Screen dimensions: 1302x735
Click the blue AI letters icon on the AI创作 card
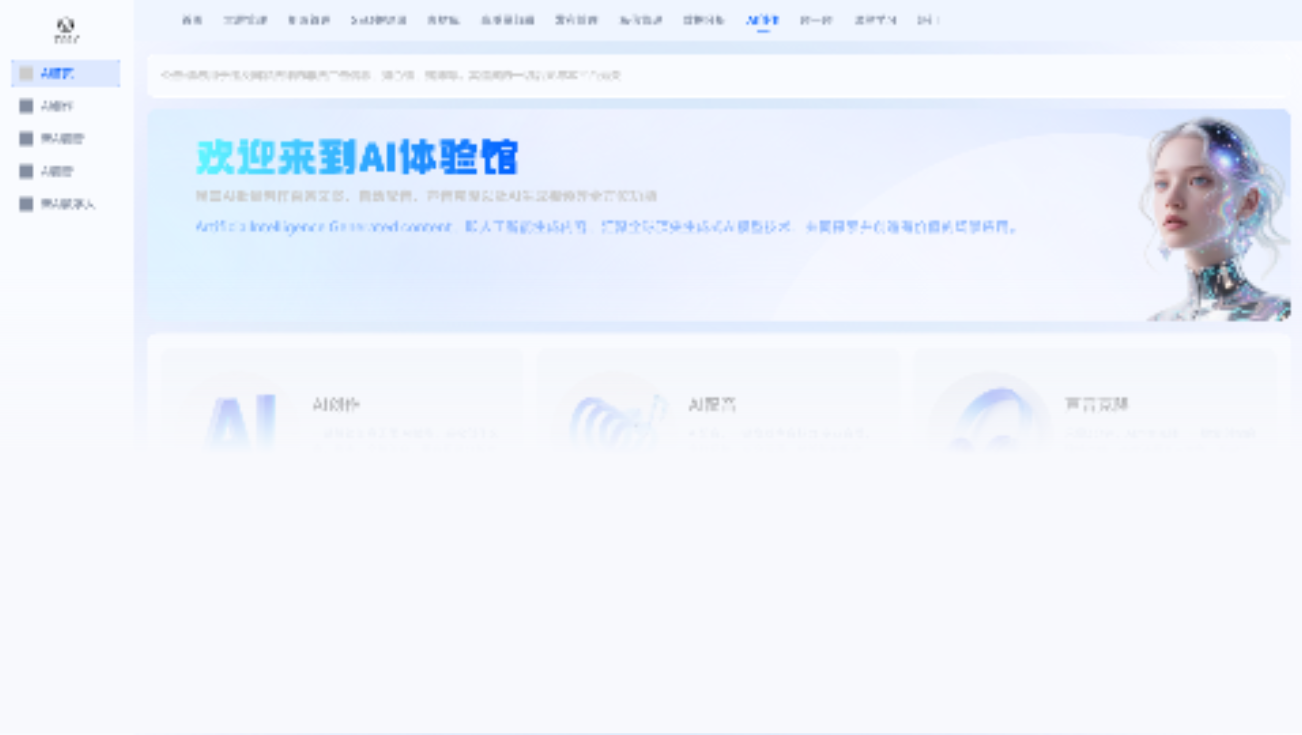tap(242, 410)
